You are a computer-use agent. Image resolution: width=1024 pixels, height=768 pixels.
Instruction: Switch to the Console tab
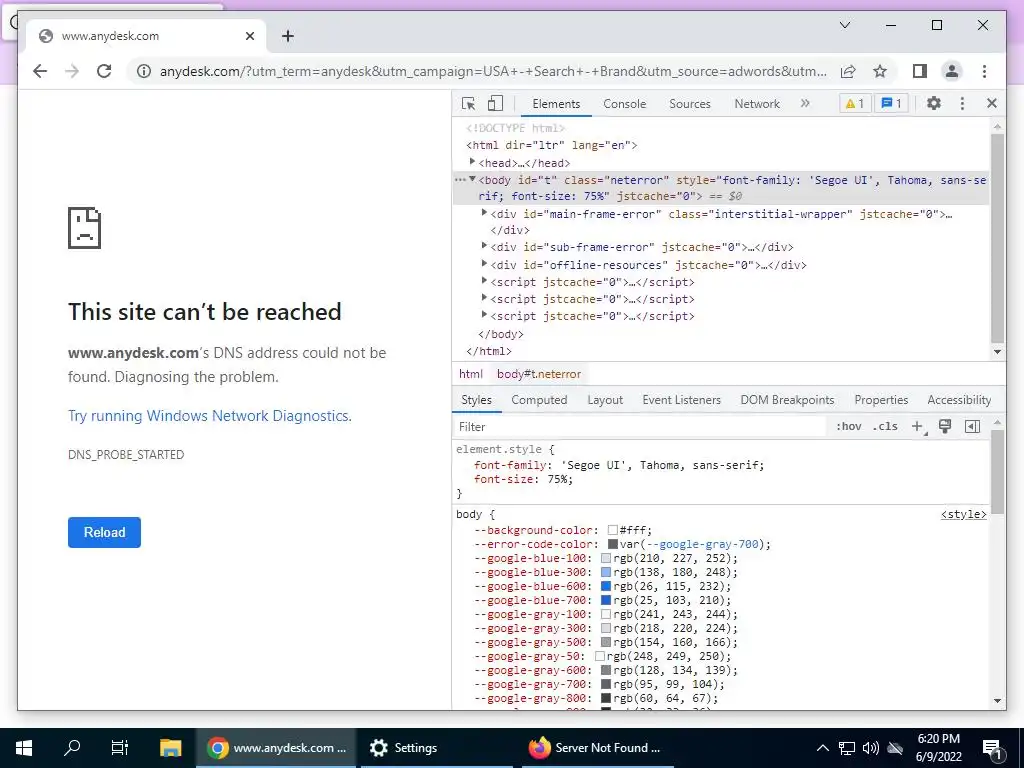(x=624, y=104)
